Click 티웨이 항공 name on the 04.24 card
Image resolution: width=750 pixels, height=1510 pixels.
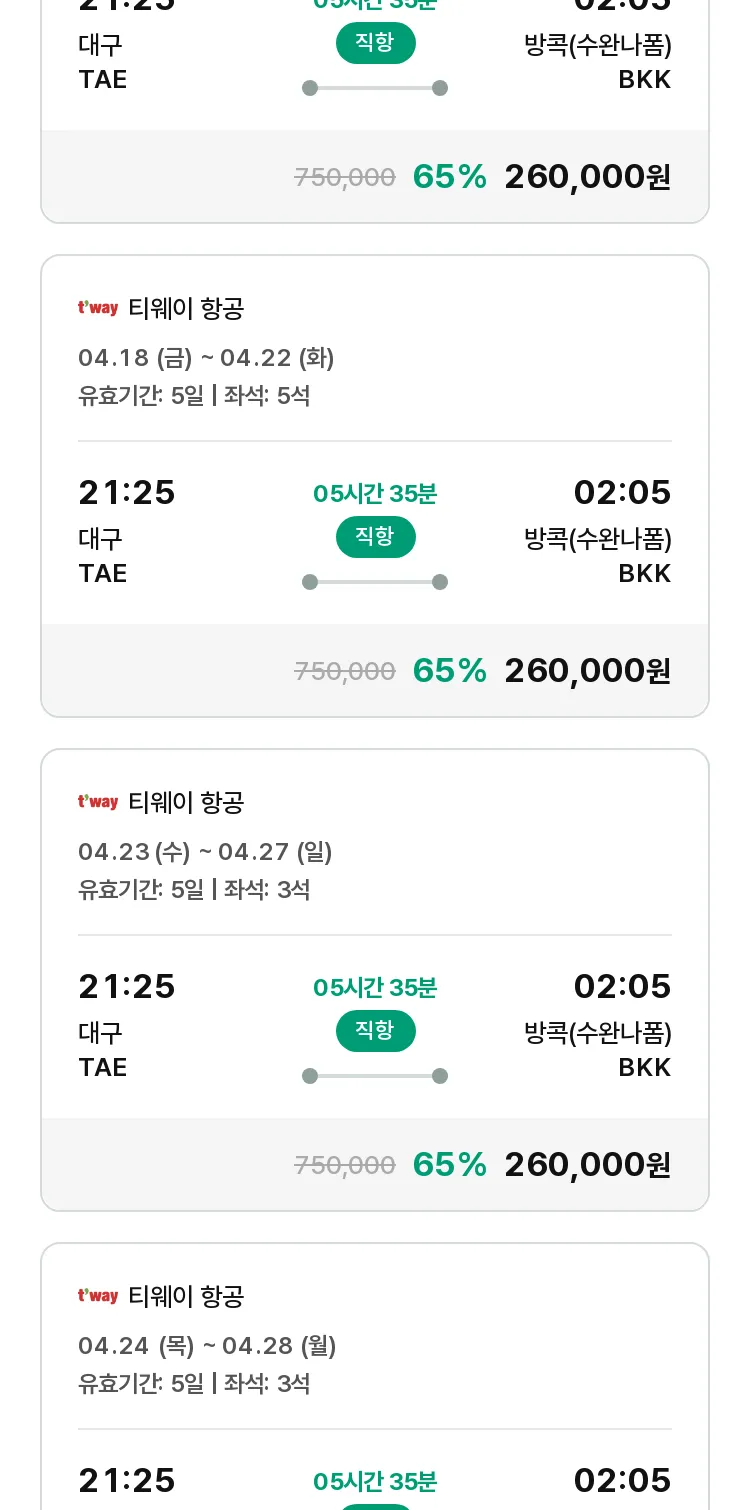pyautogui.click(x=186, y=1297)
